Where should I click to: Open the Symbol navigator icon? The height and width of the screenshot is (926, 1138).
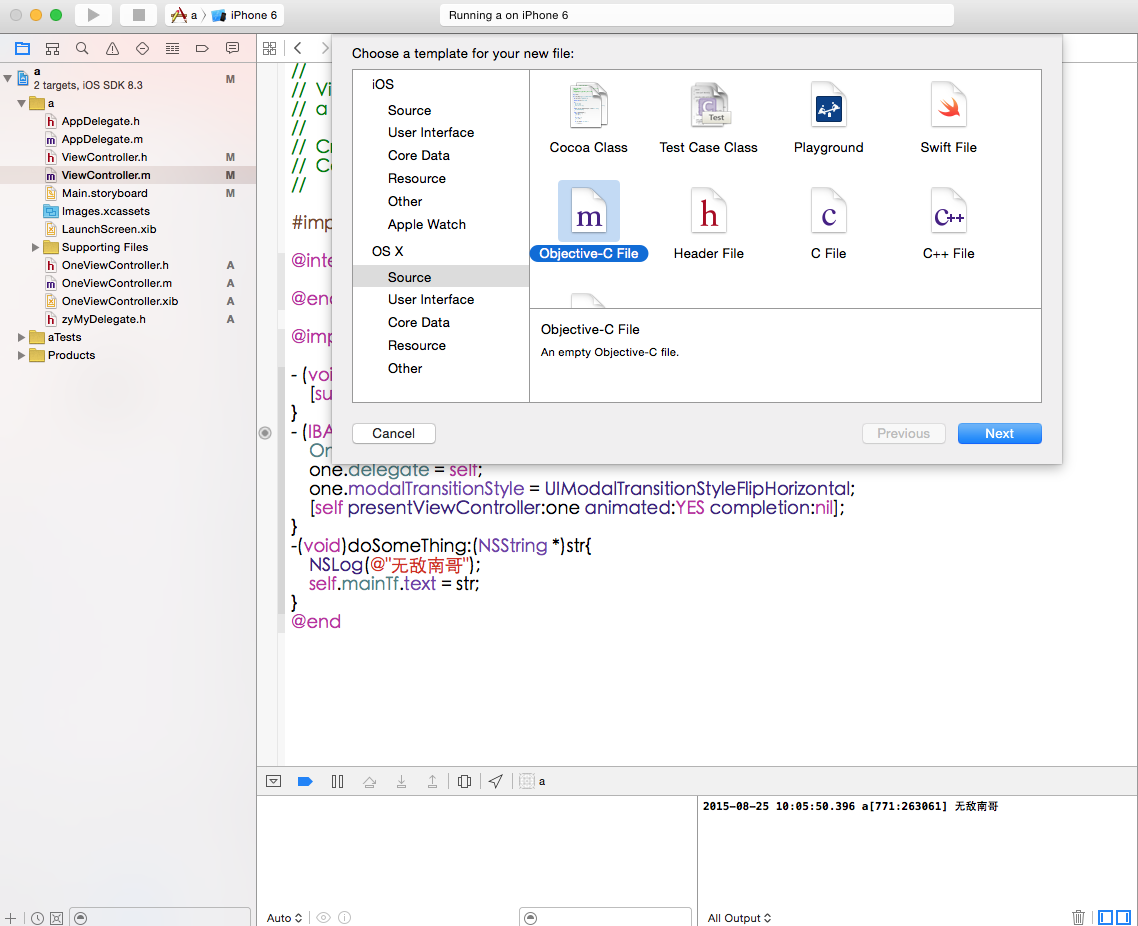[x=52, y=49]
